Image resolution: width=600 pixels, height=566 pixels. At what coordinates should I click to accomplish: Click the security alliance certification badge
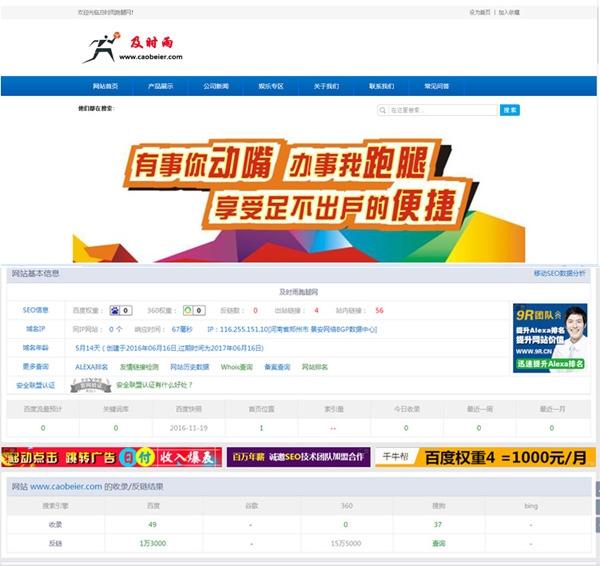point(91,385)
